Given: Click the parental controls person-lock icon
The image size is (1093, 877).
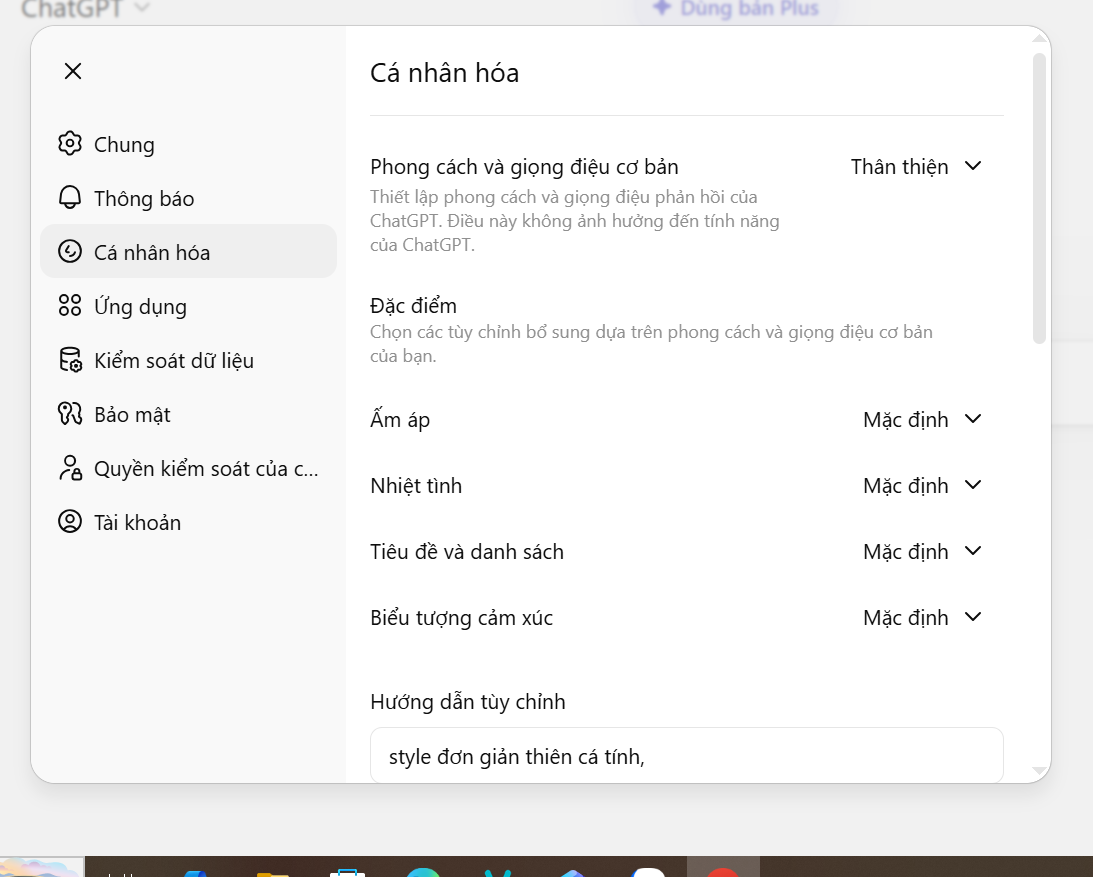Looking at the screenshot, I should point(69,468).
